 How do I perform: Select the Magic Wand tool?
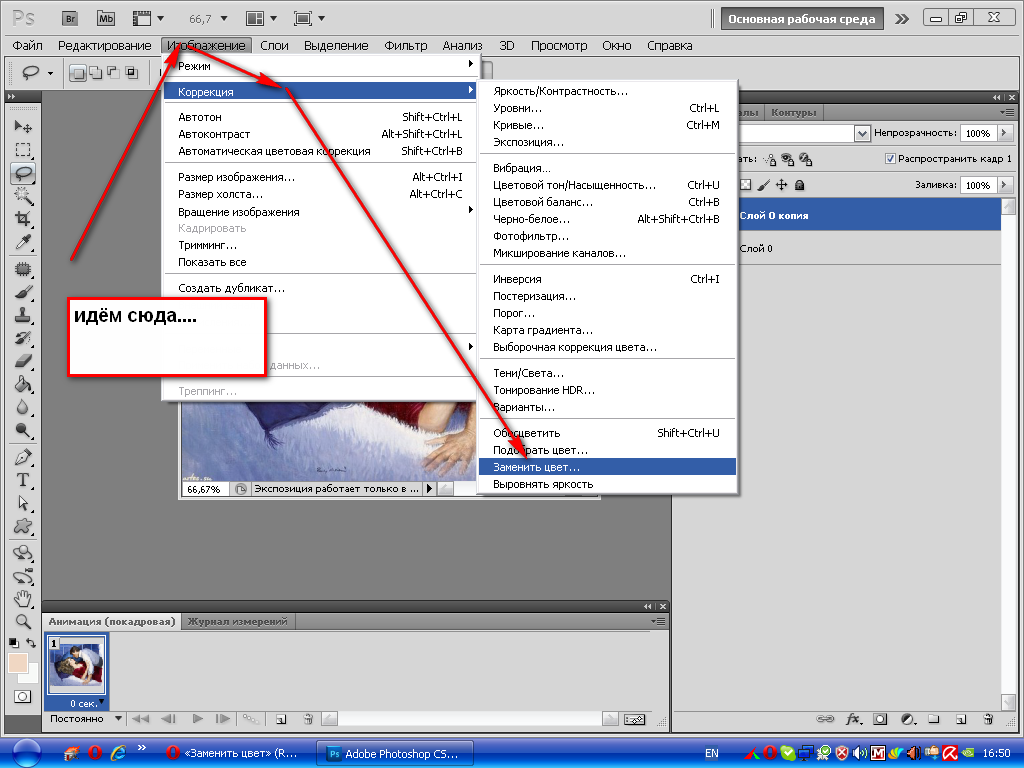[24, 195]
